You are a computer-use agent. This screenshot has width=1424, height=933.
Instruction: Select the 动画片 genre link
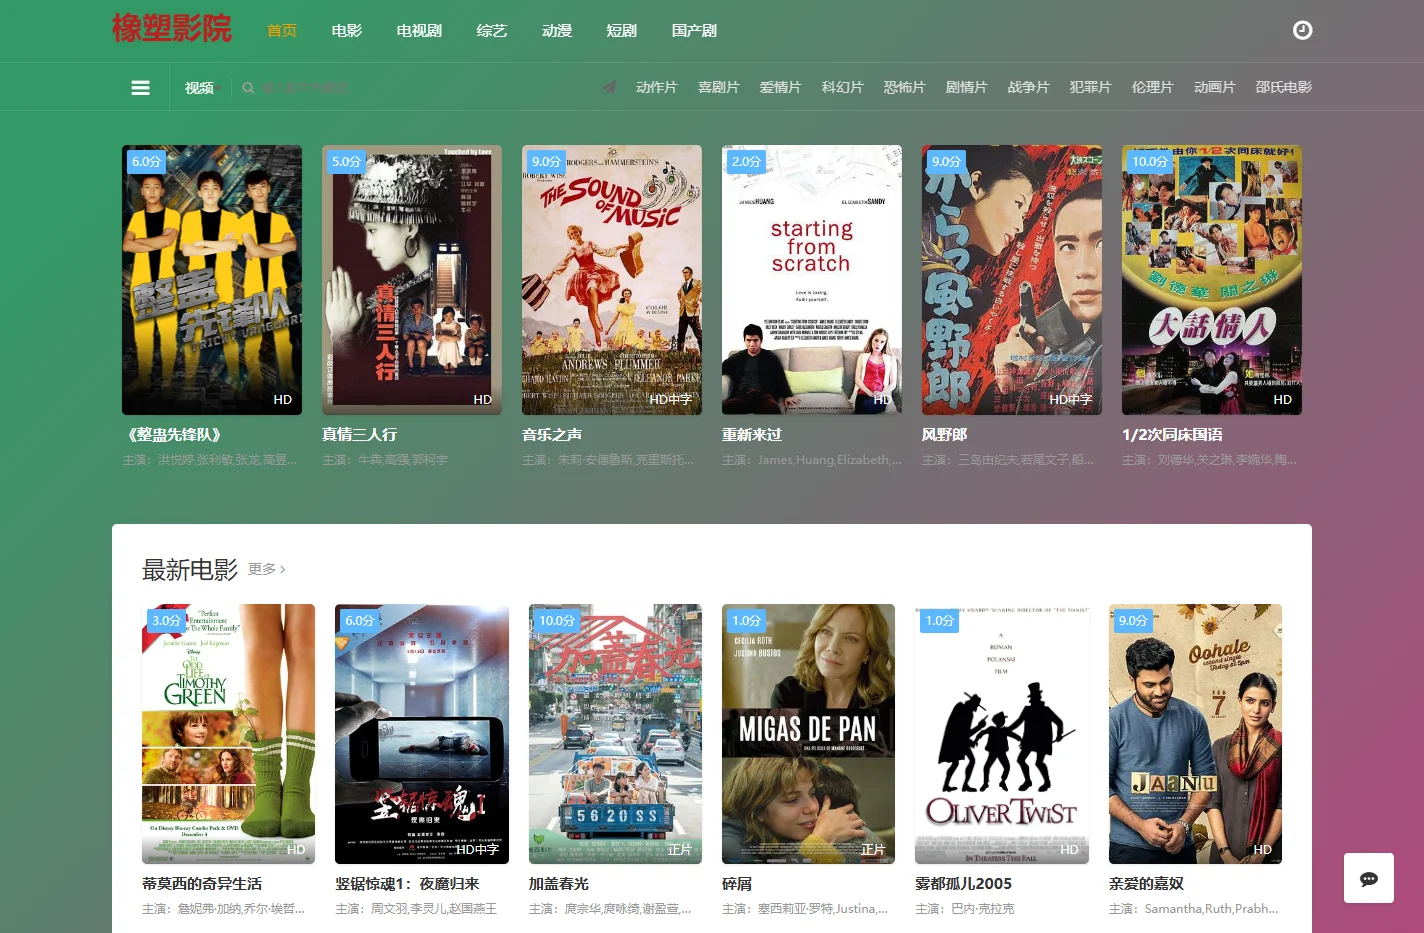[x=1214, y=87]
